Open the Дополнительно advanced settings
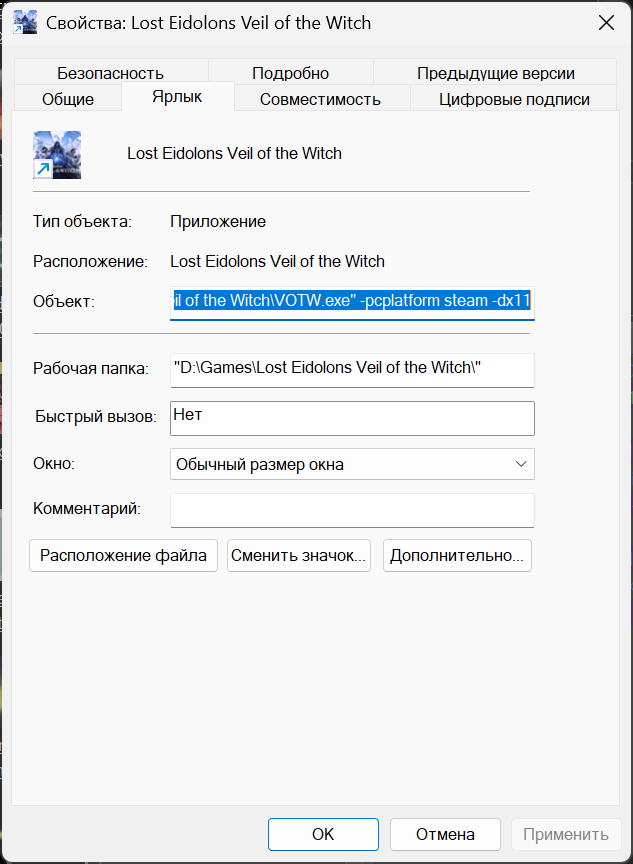 (457, 556)
